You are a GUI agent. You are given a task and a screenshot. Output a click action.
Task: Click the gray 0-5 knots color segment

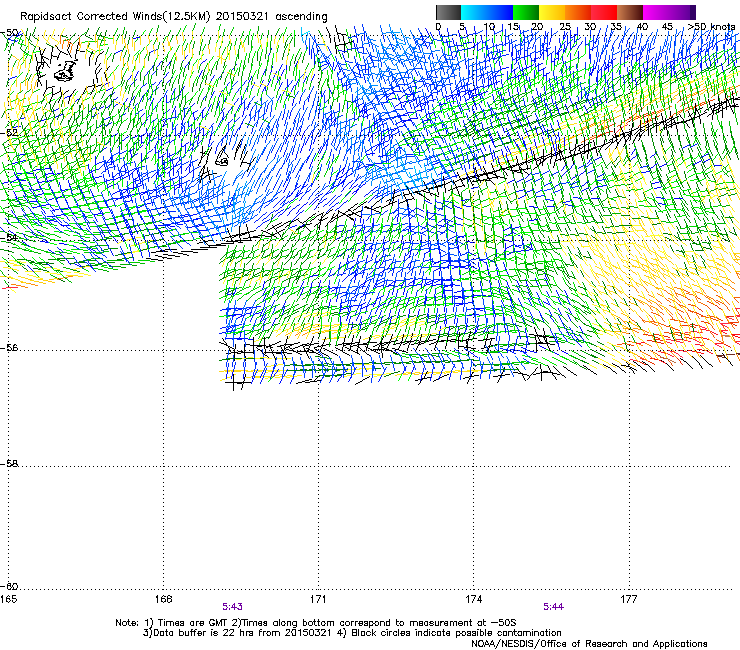448,12
